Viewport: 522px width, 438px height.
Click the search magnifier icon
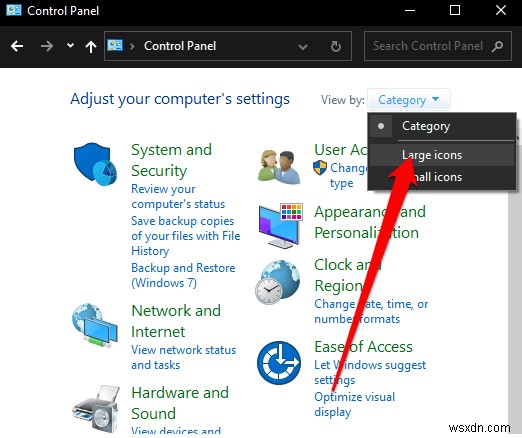click(x=497, y=46)
